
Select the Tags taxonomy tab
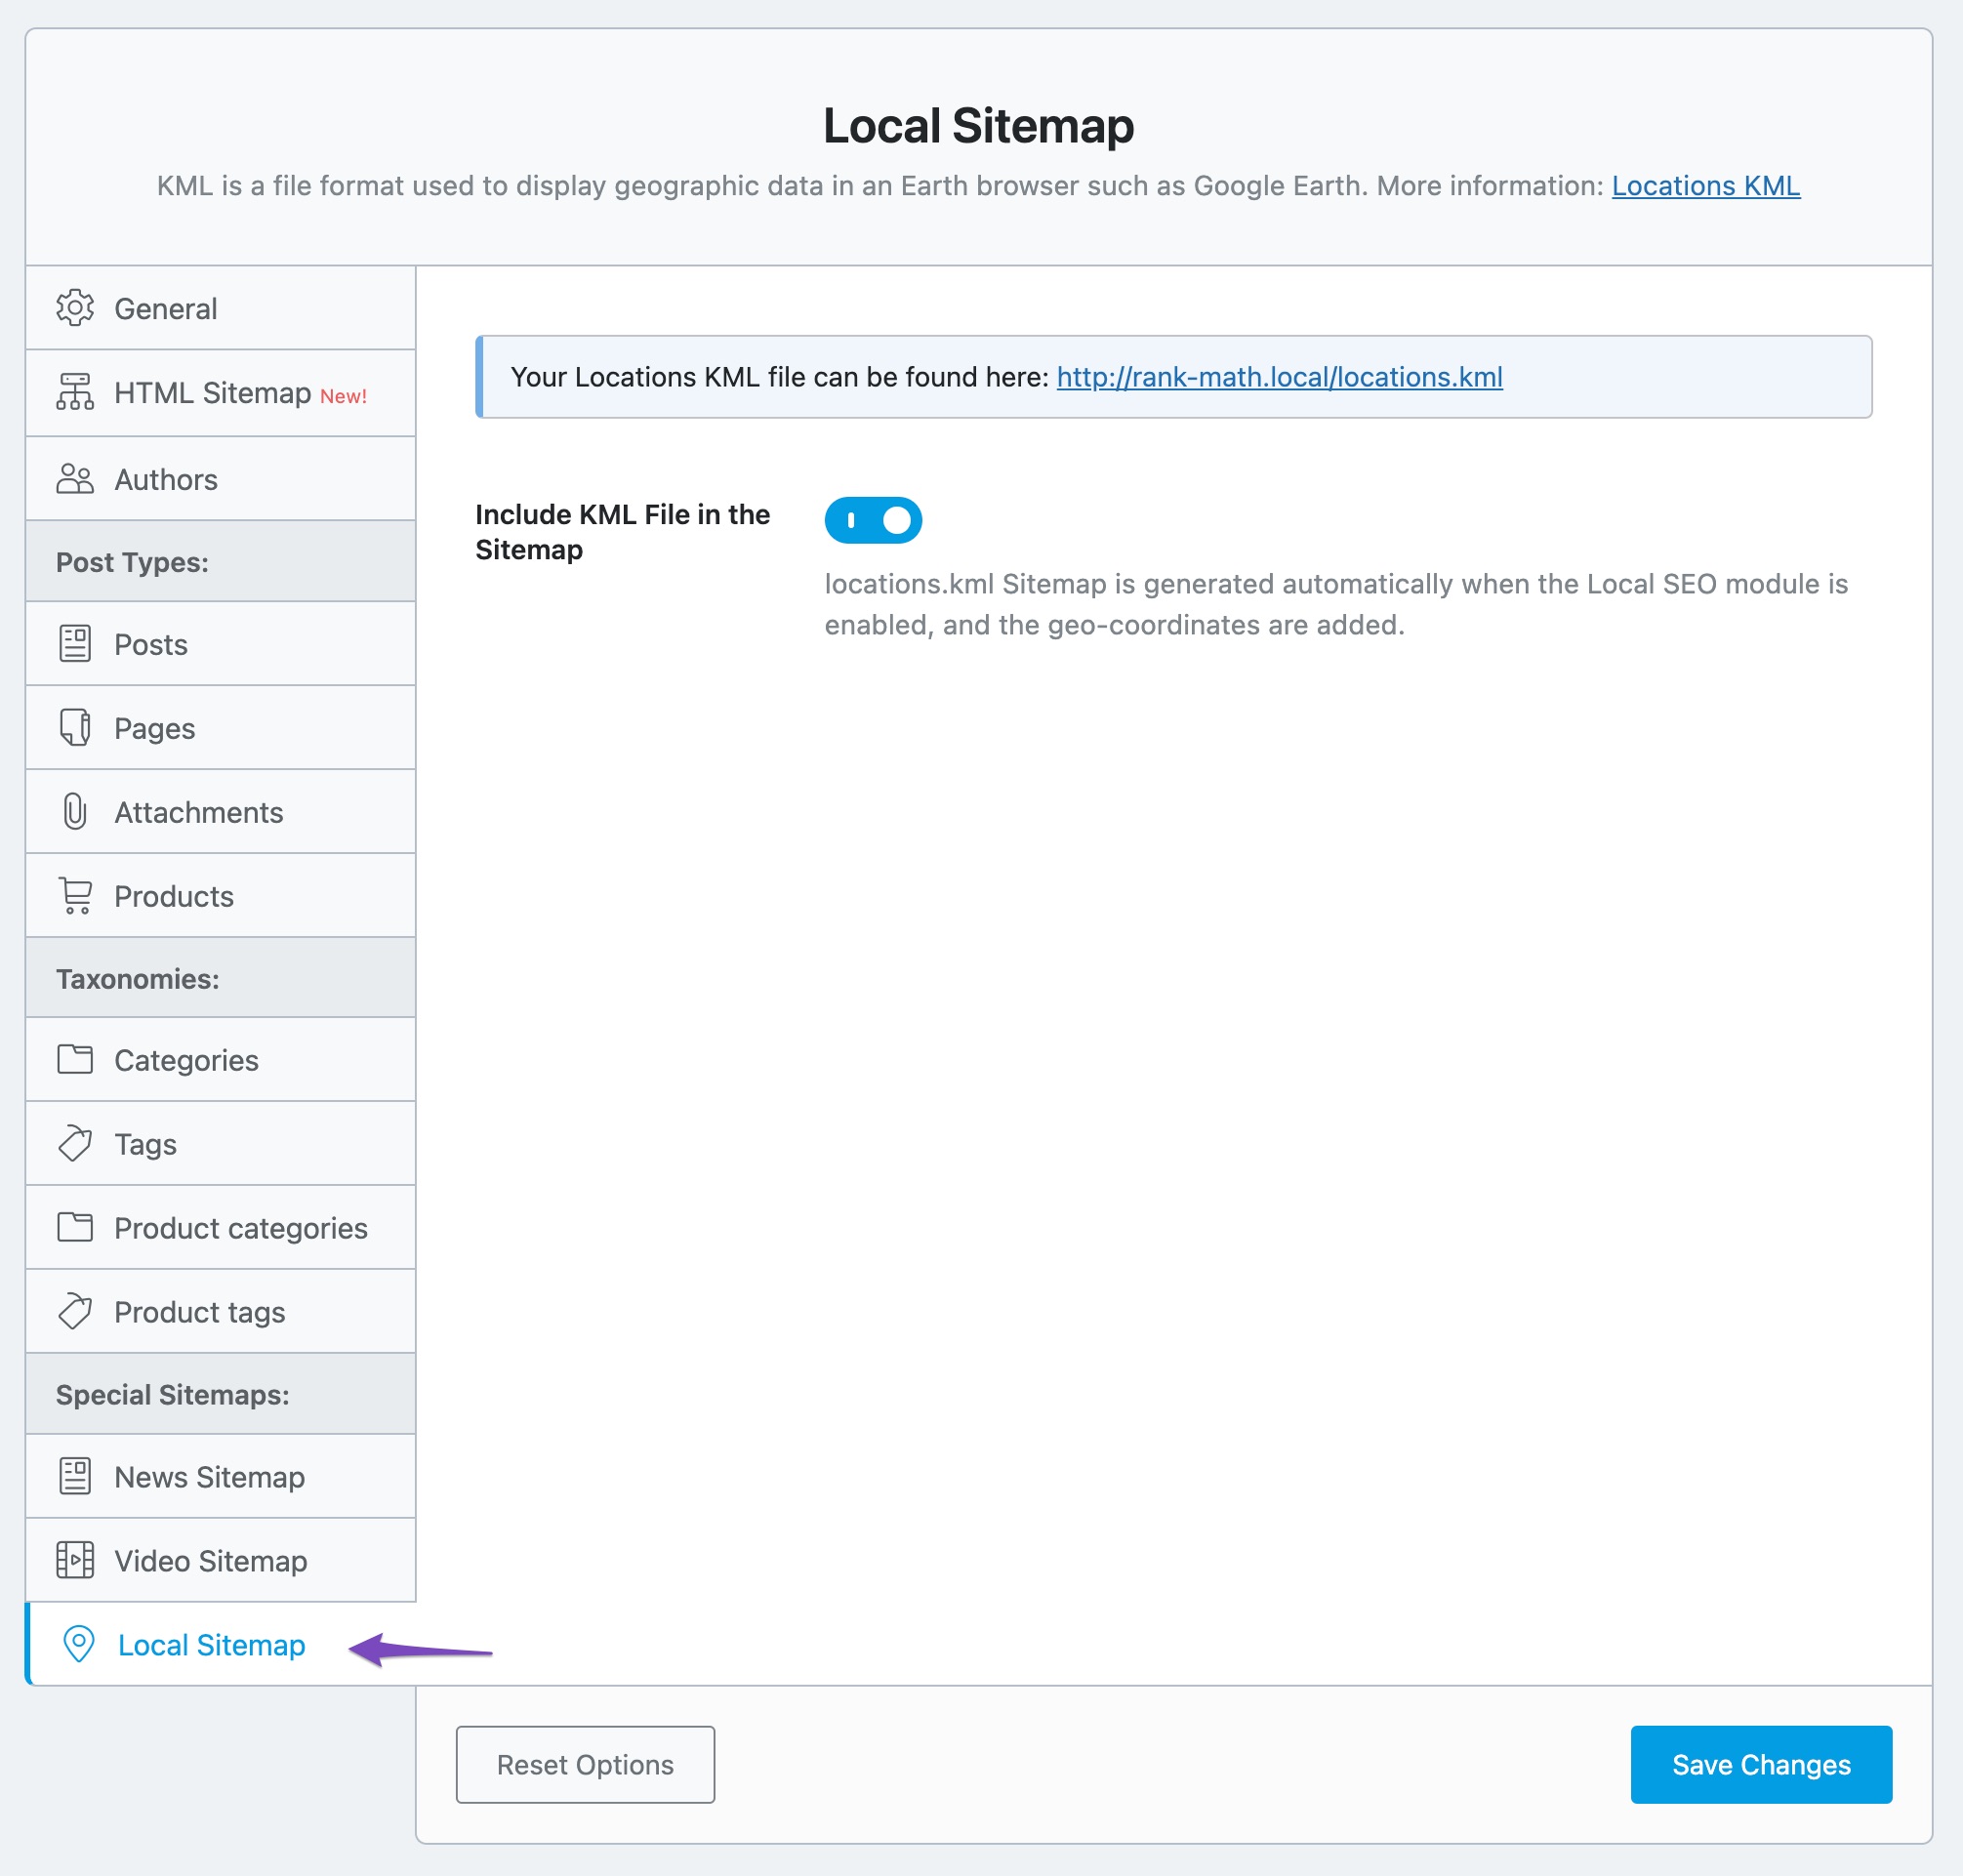[221, 1144]
